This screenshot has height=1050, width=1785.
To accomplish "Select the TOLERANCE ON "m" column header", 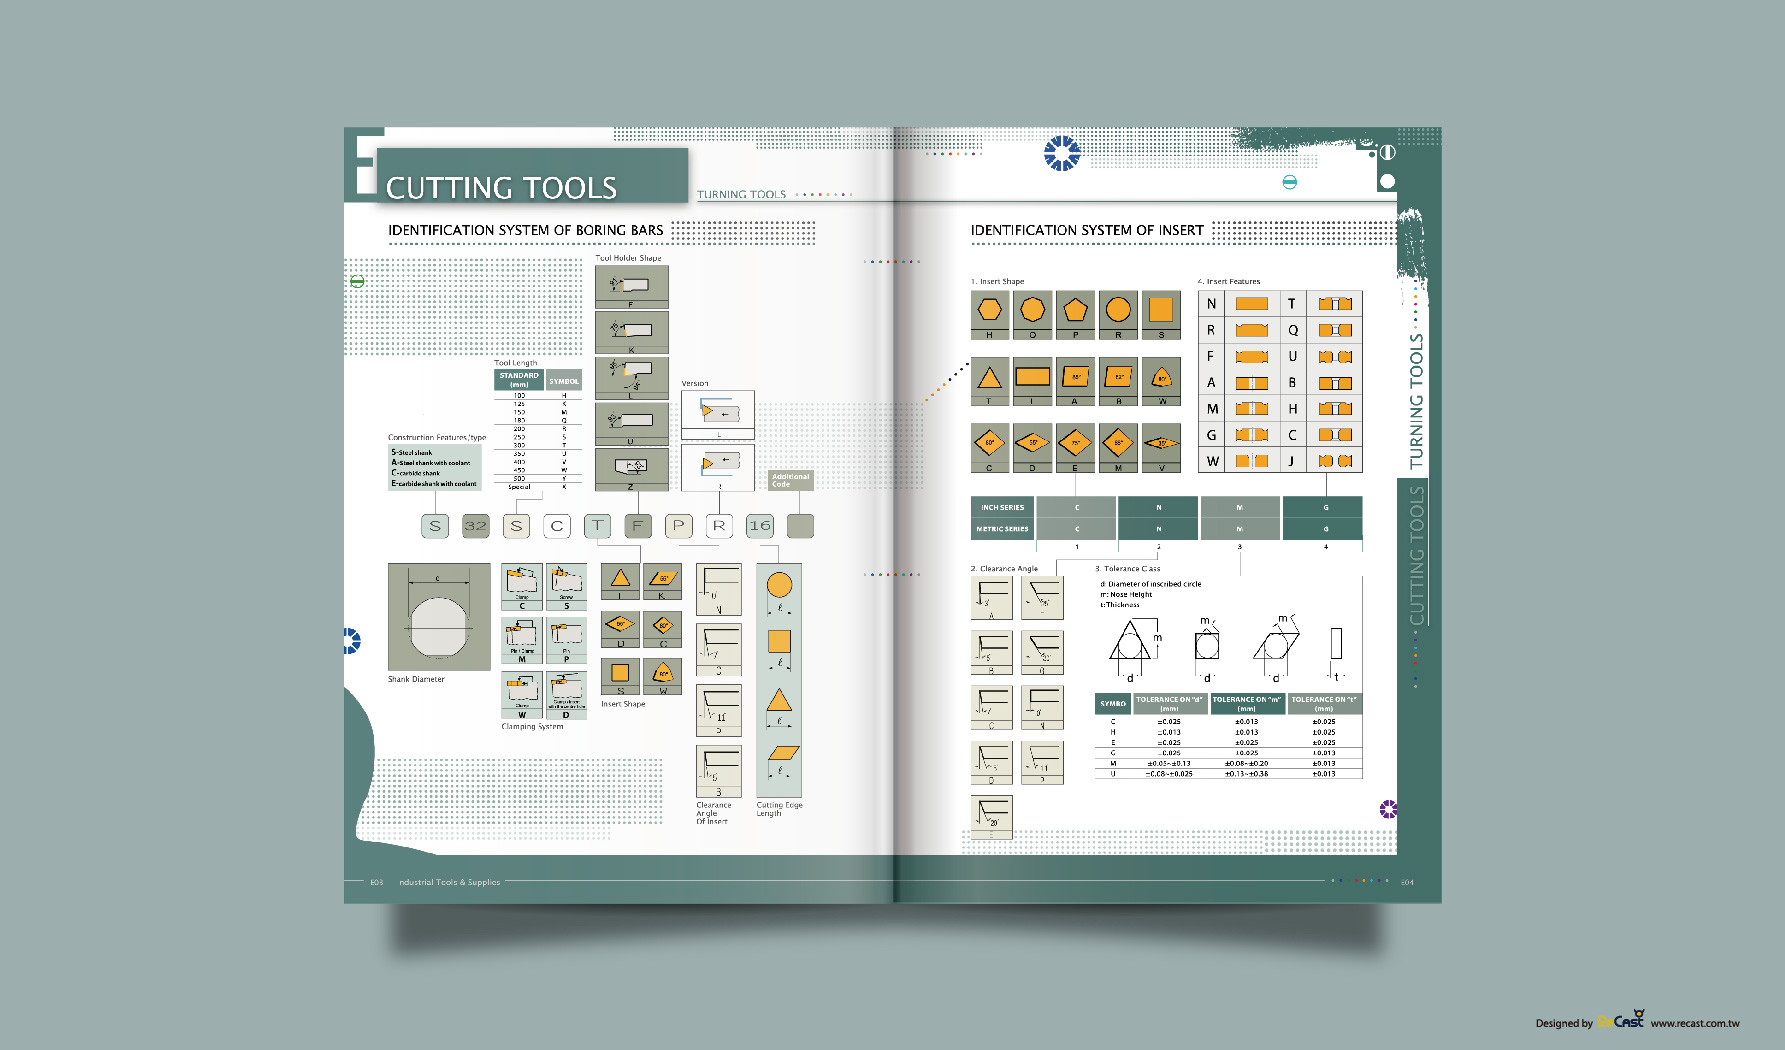I will pyautogui.click(x=1246, y=703).
